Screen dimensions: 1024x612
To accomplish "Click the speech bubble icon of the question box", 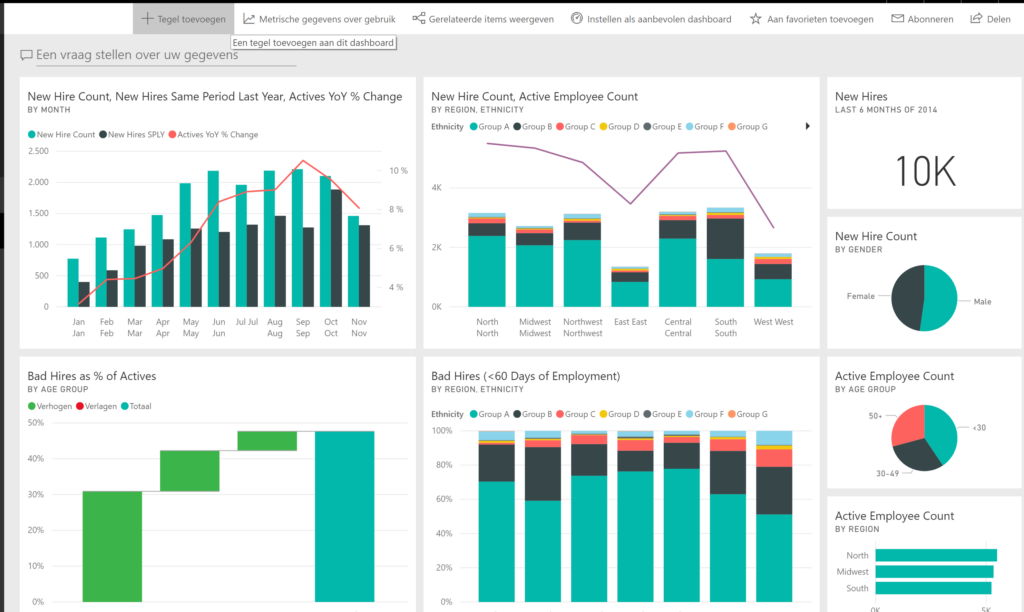I will coord(26,55).
